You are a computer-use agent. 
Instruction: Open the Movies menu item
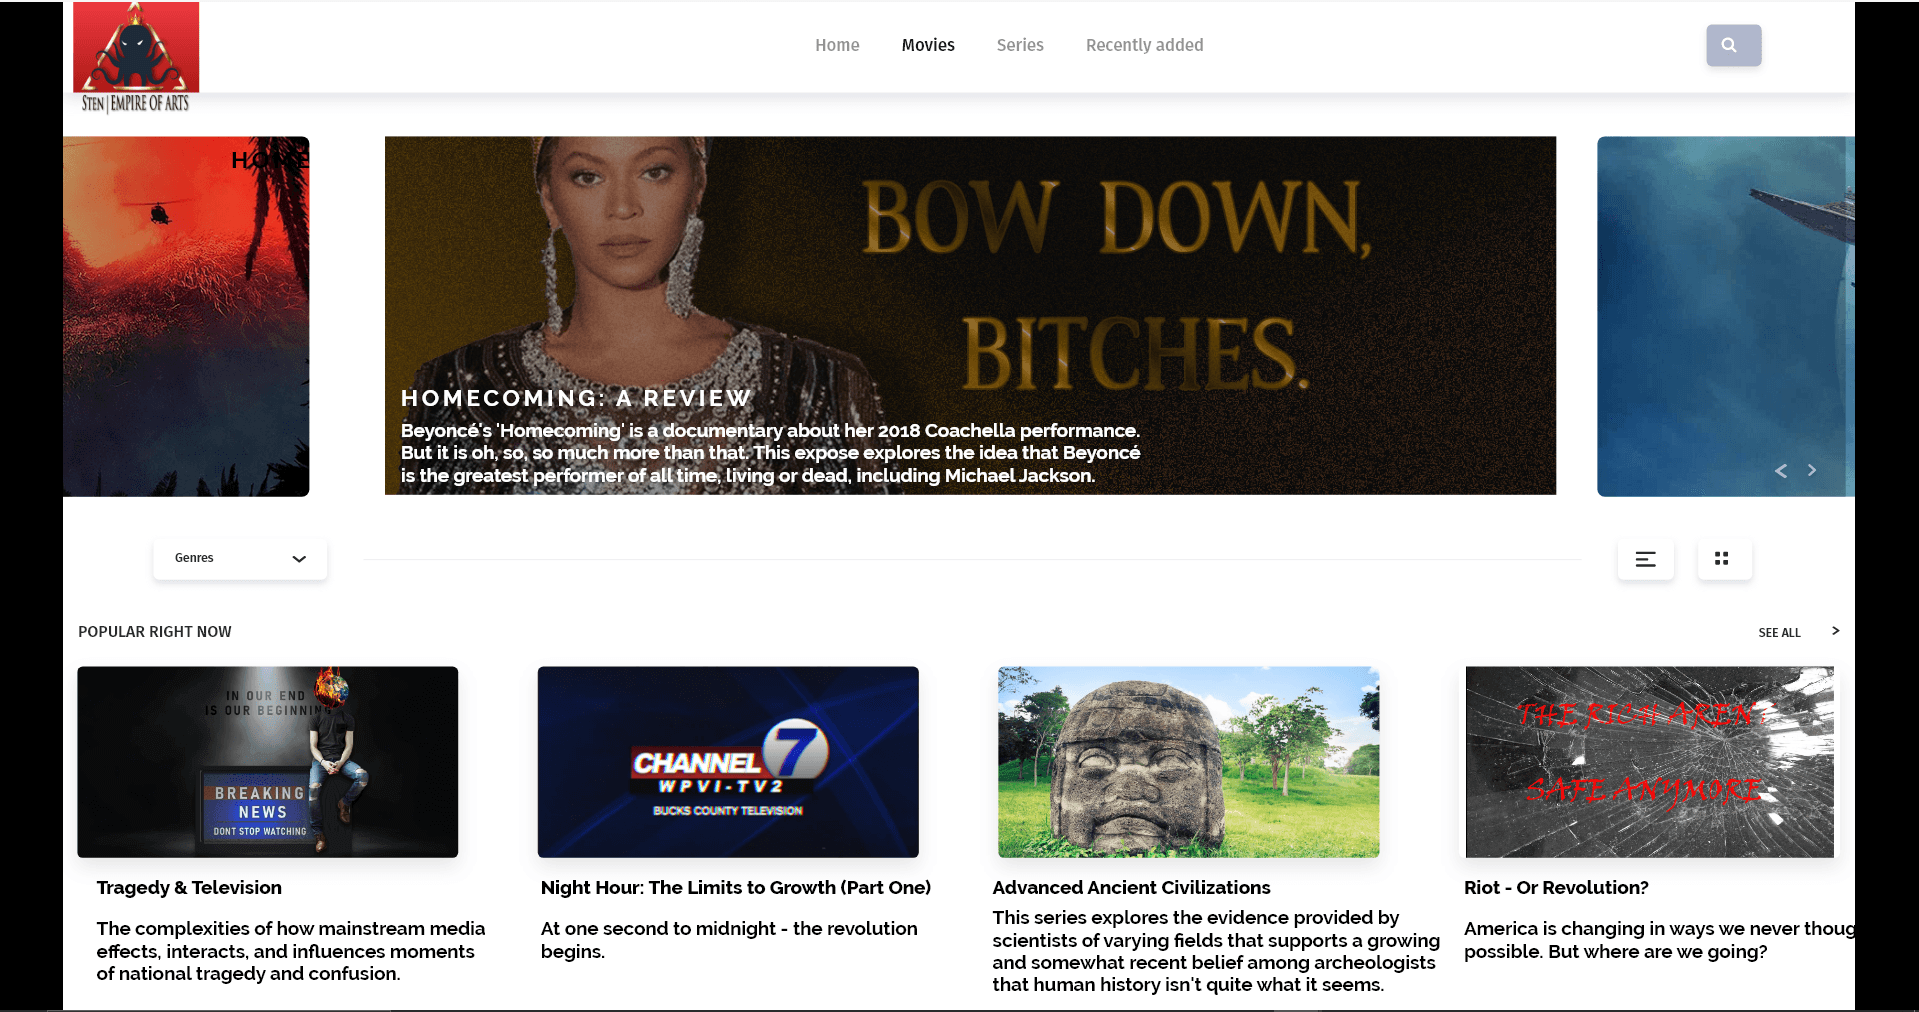coord(928,45)
